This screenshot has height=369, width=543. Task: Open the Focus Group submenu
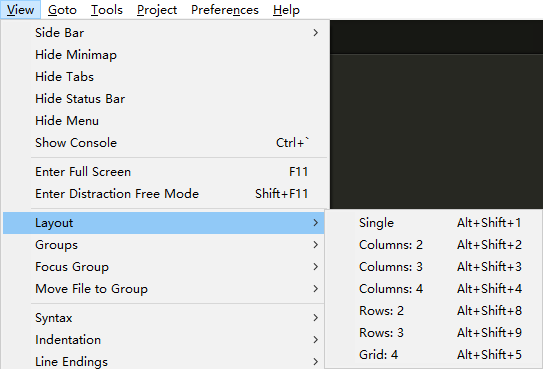pos(163,267)
